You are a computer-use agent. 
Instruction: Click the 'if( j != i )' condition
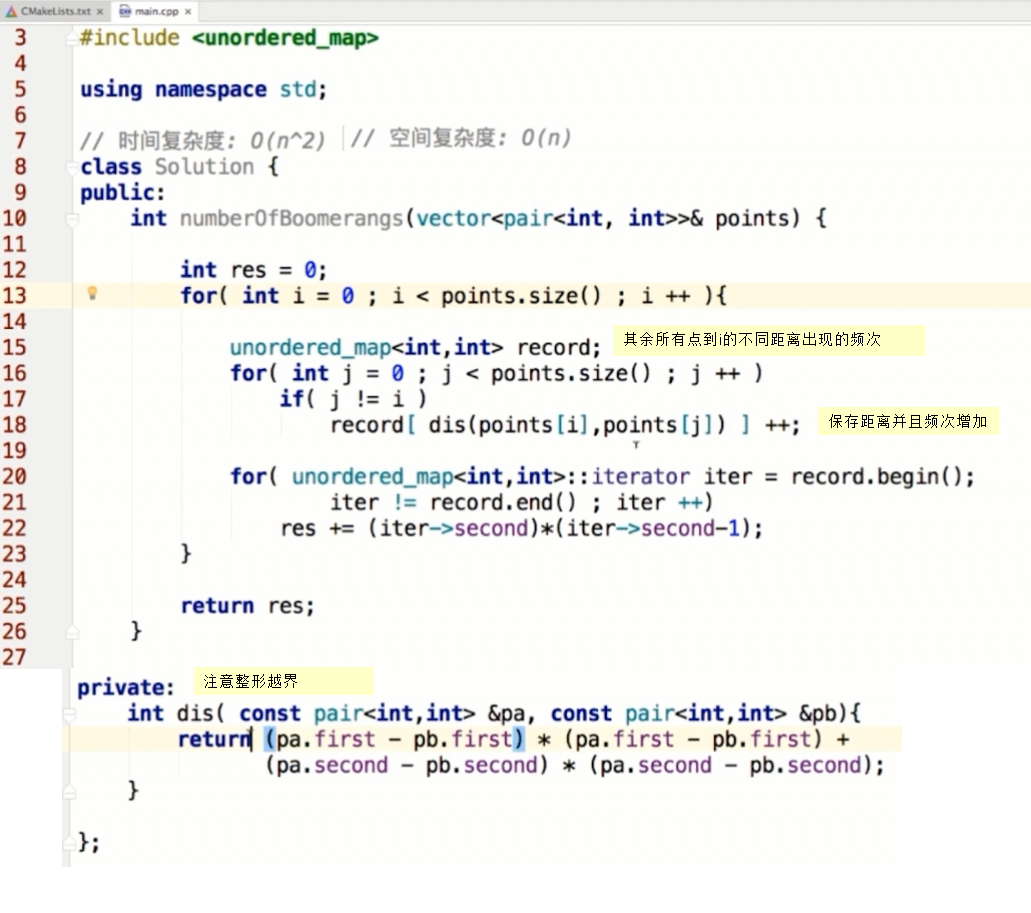click(x=354, y=399)
